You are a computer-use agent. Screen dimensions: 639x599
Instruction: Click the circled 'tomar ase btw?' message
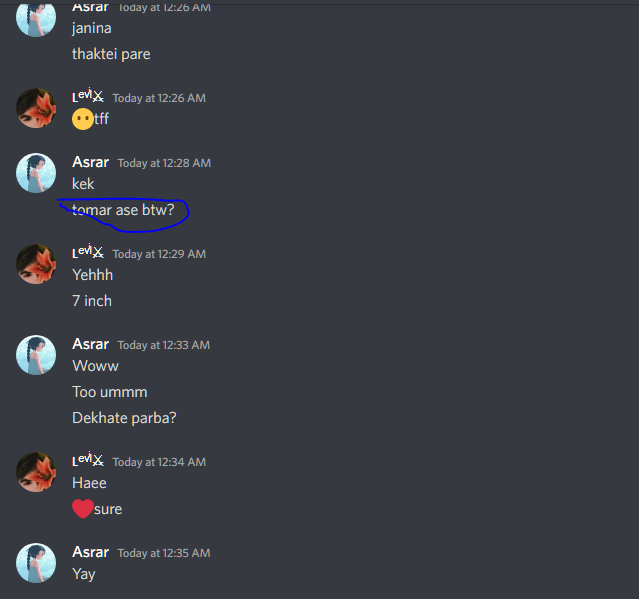(123, 210)
